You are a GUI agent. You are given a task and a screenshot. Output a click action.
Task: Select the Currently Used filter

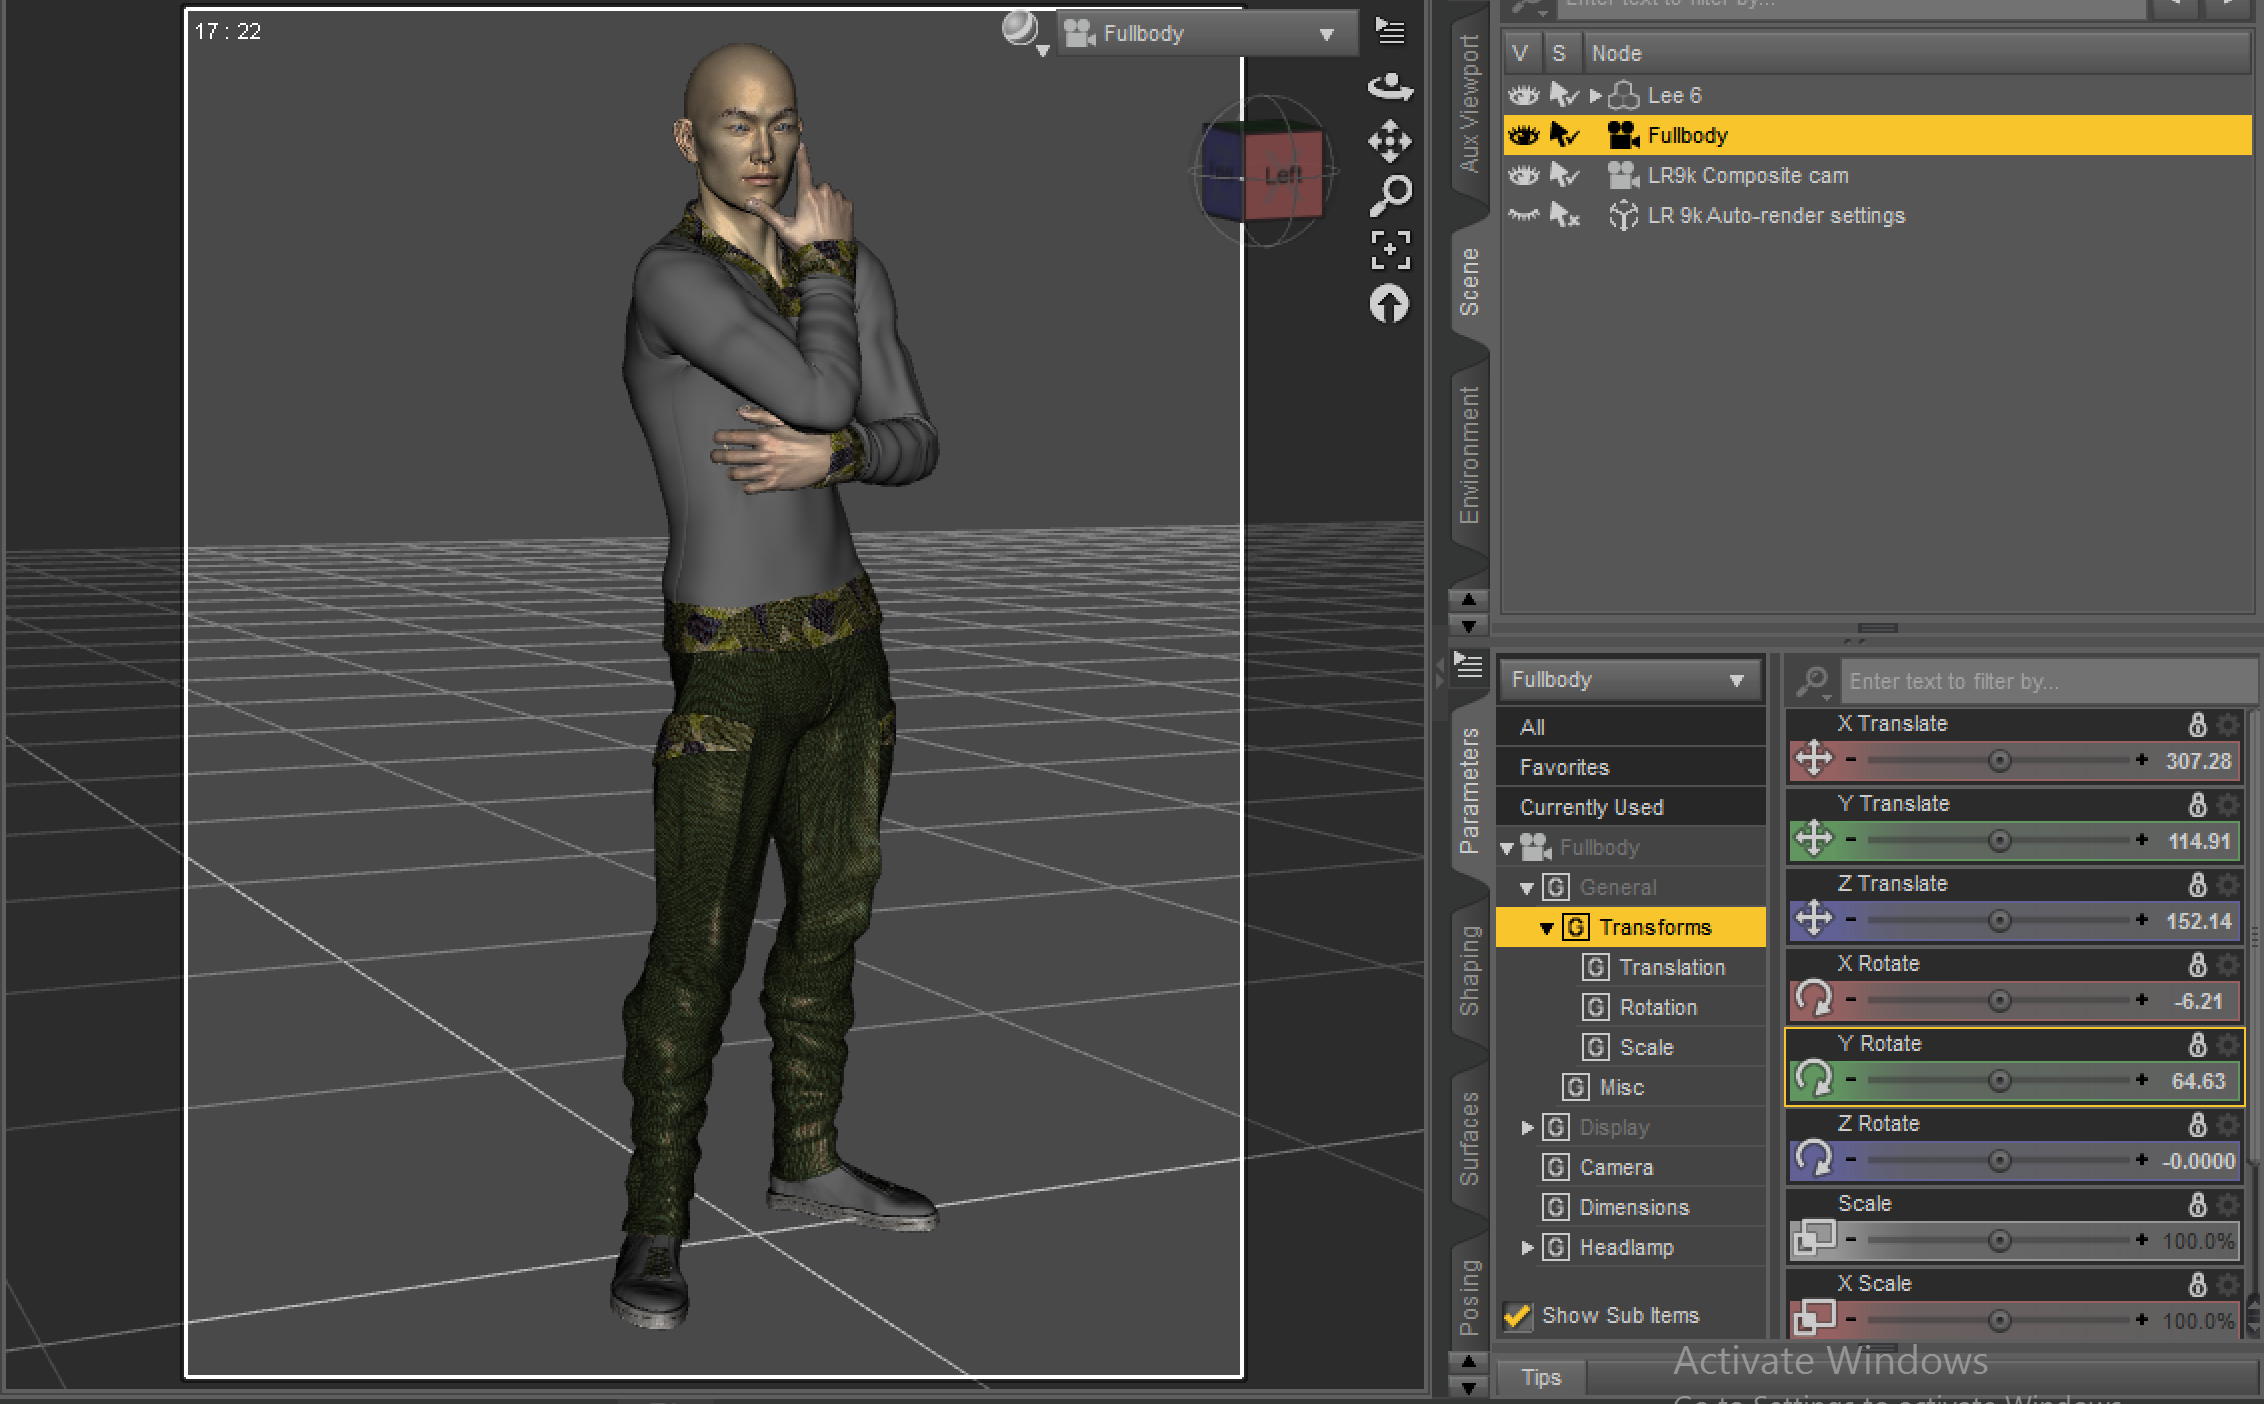1591,808
